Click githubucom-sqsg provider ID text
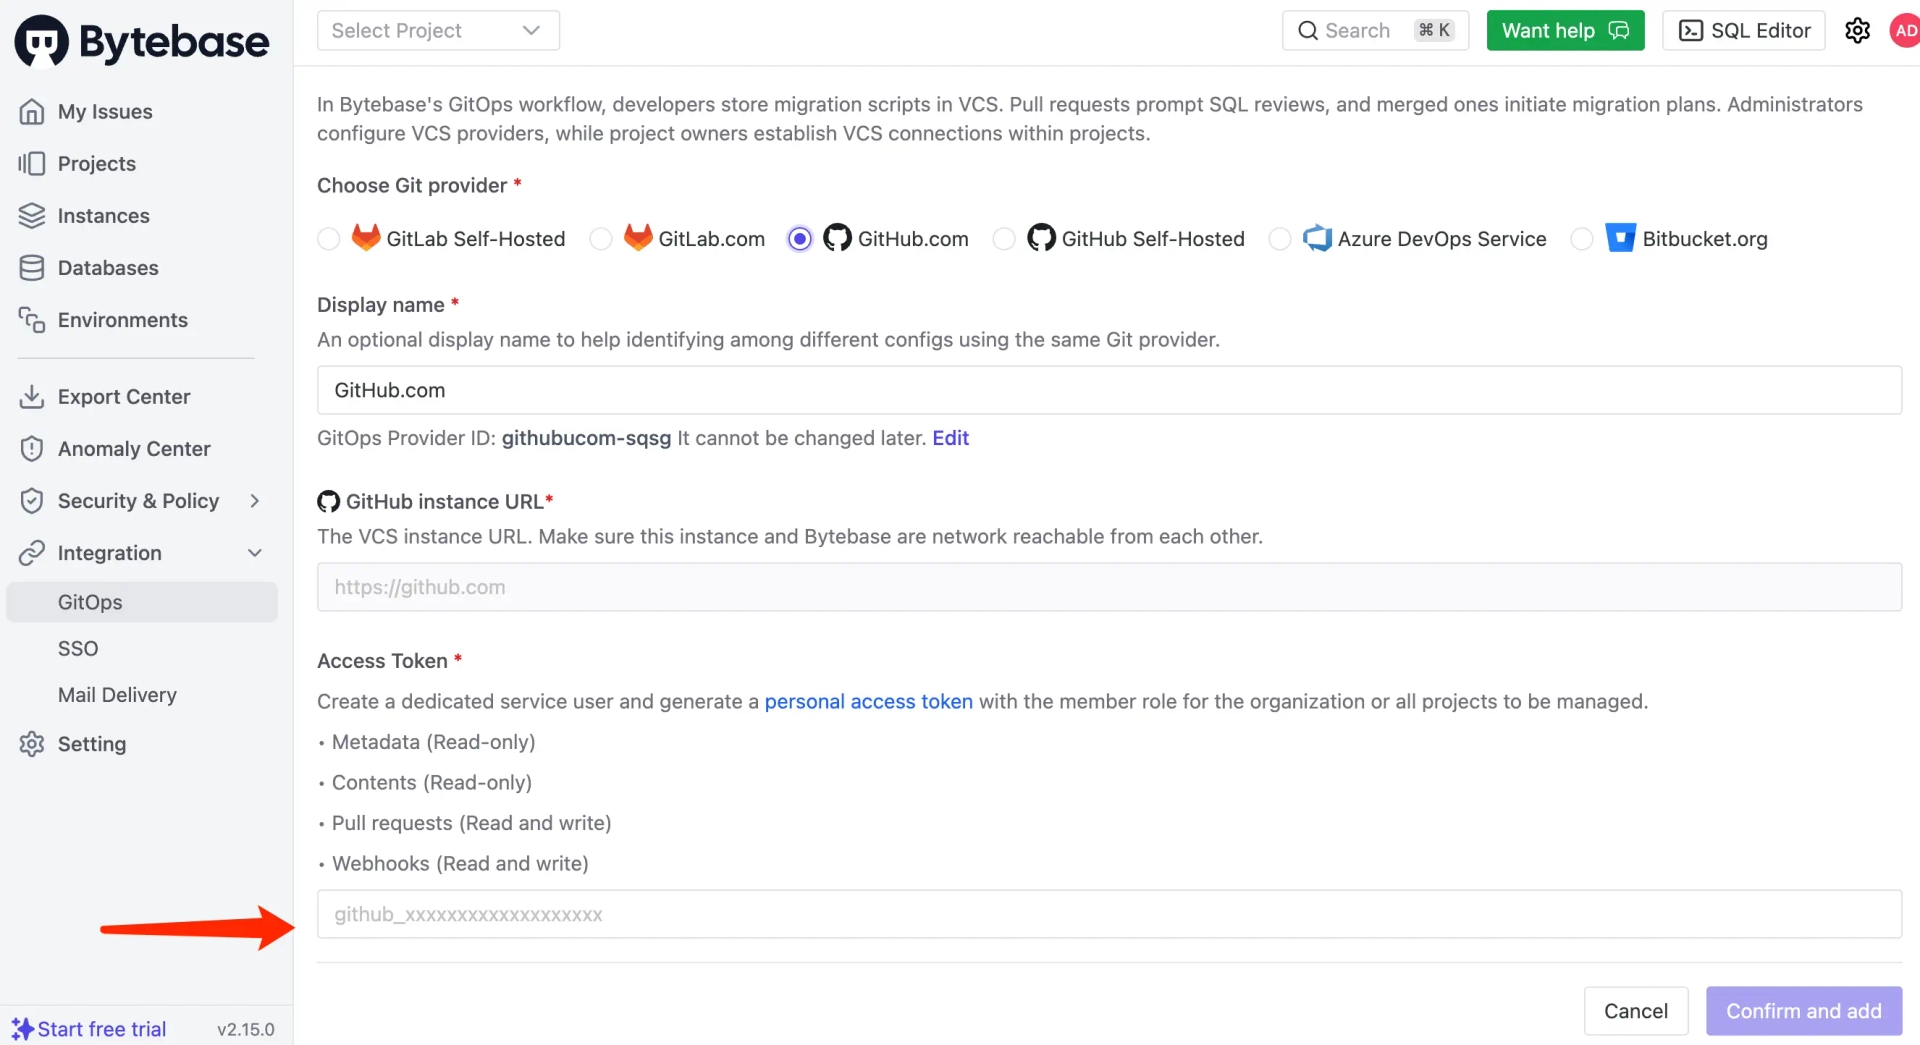 [x=586, y=438]
